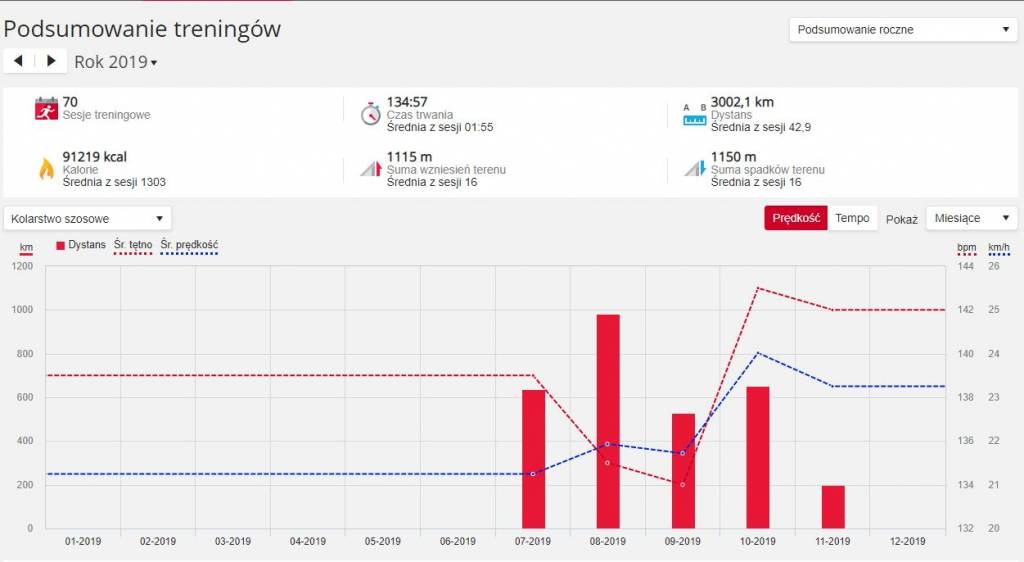Viewport: 1024px width, 562px height.
Task: Open the Rok 2019 year selector
Action: point(116,62)
